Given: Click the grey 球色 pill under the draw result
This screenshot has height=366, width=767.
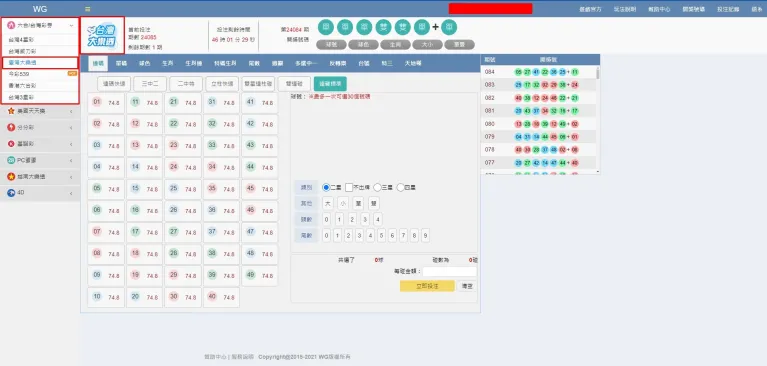Looking at the screenshot, I should [x=363, y=45].
